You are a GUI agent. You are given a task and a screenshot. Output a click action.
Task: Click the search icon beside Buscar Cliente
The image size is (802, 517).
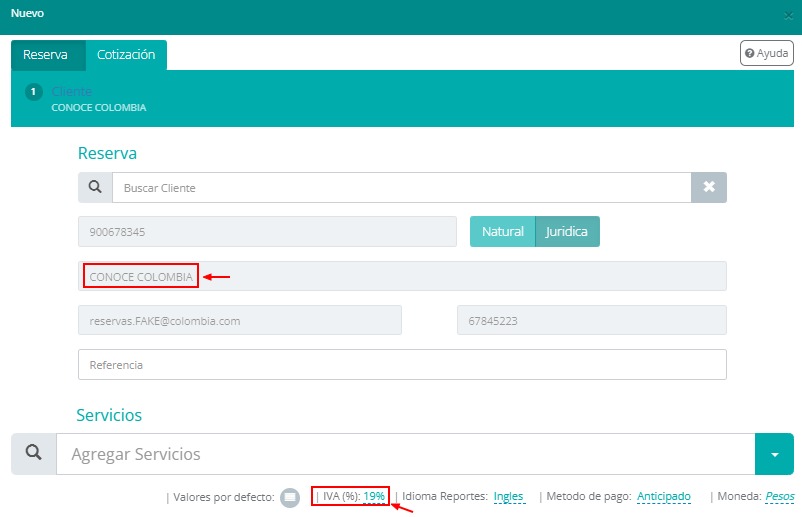95,187
